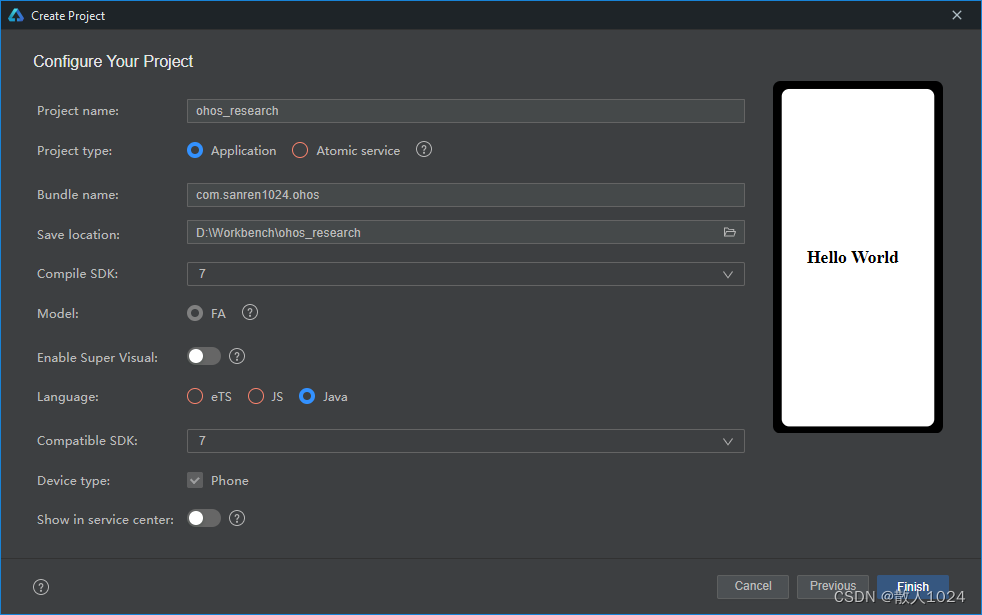
Task: Browse folder for Save location
Action: click(x=730, y=232)
